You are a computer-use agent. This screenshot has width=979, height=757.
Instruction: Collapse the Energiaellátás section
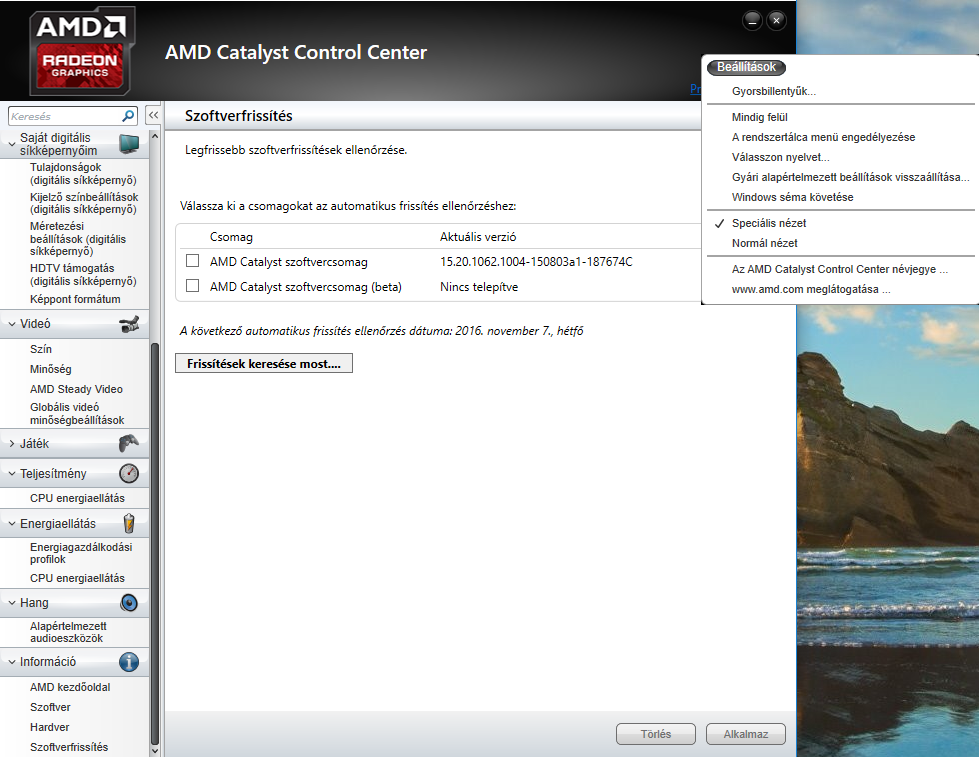point(12,523)
